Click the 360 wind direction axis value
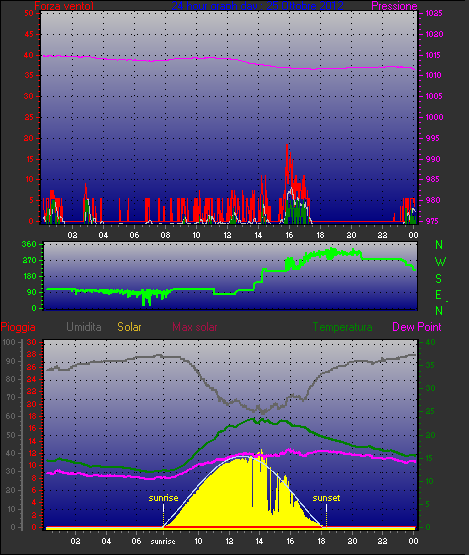Image resolution: width=469 pixels, height=555 pixels. pos(29,244)
